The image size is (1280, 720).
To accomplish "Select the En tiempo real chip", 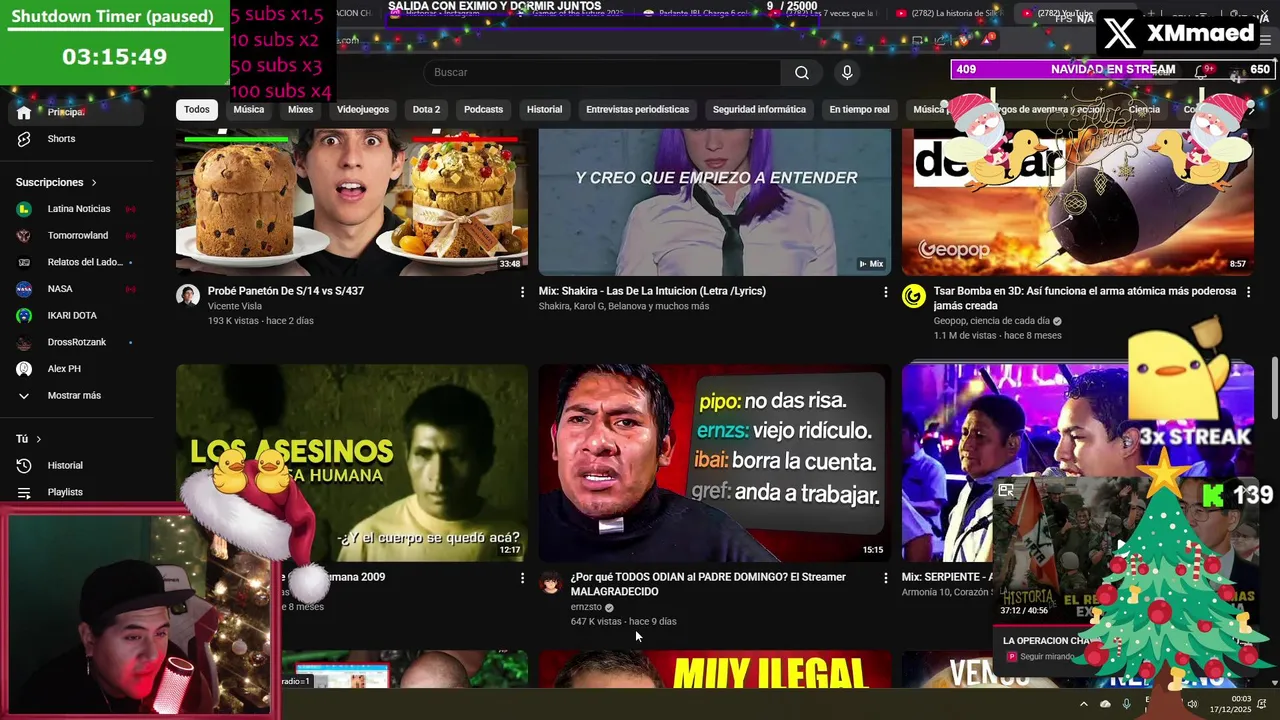I will tap(859, 110).
